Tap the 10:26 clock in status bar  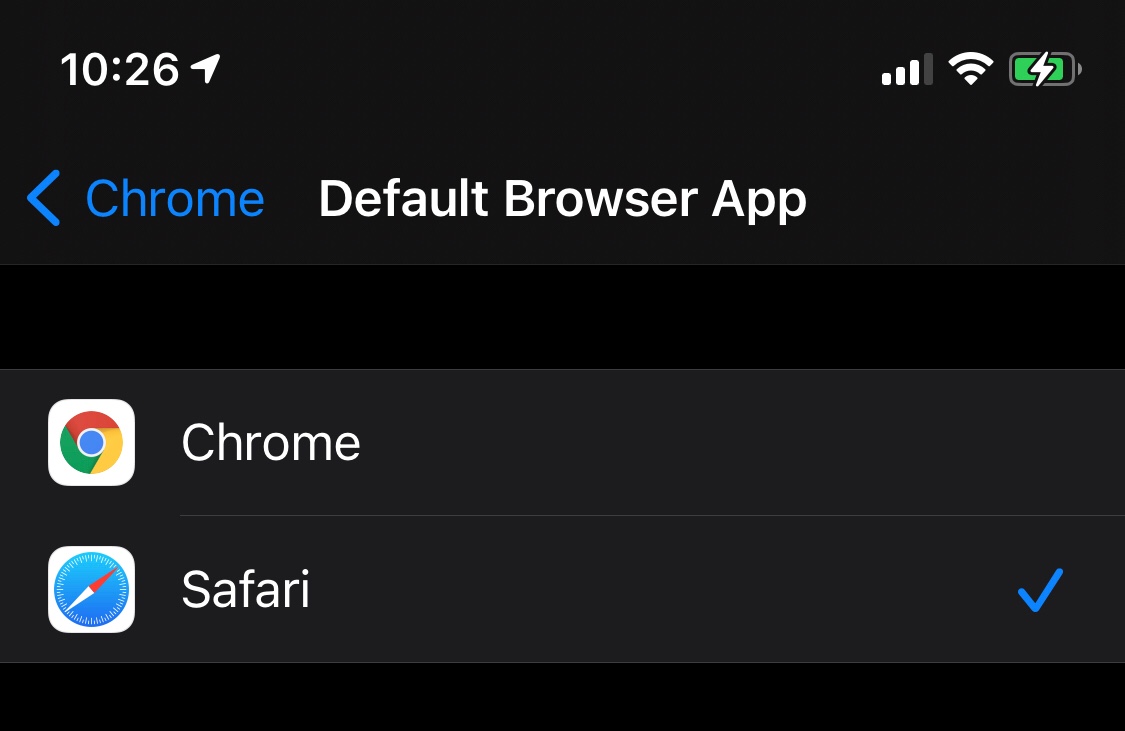(120, 70)
